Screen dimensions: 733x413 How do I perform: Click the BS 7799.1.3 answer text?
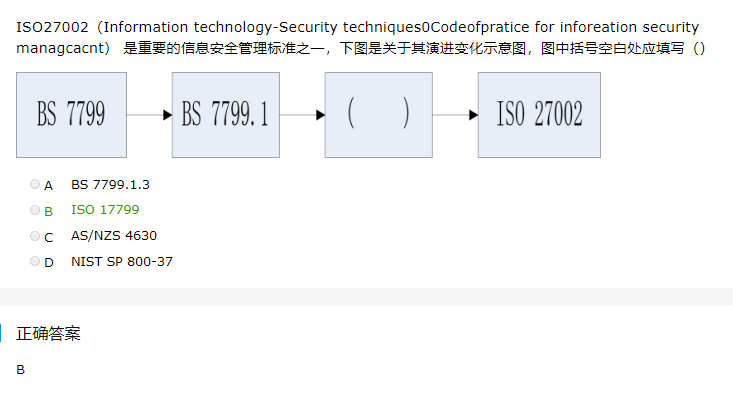click(x=110, y=185)
